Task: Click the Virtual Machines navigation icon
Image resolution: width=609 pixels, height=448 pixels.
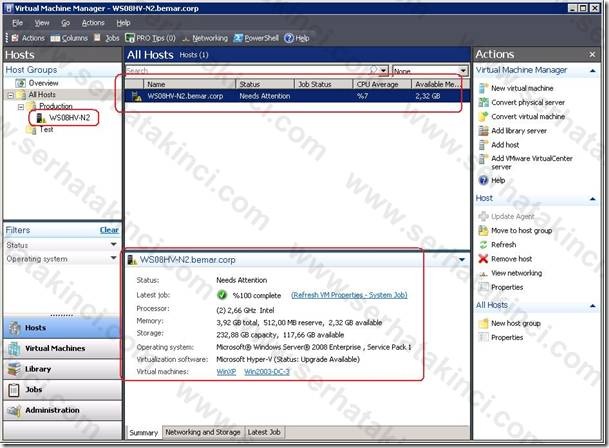Action: tap(14, 349)
